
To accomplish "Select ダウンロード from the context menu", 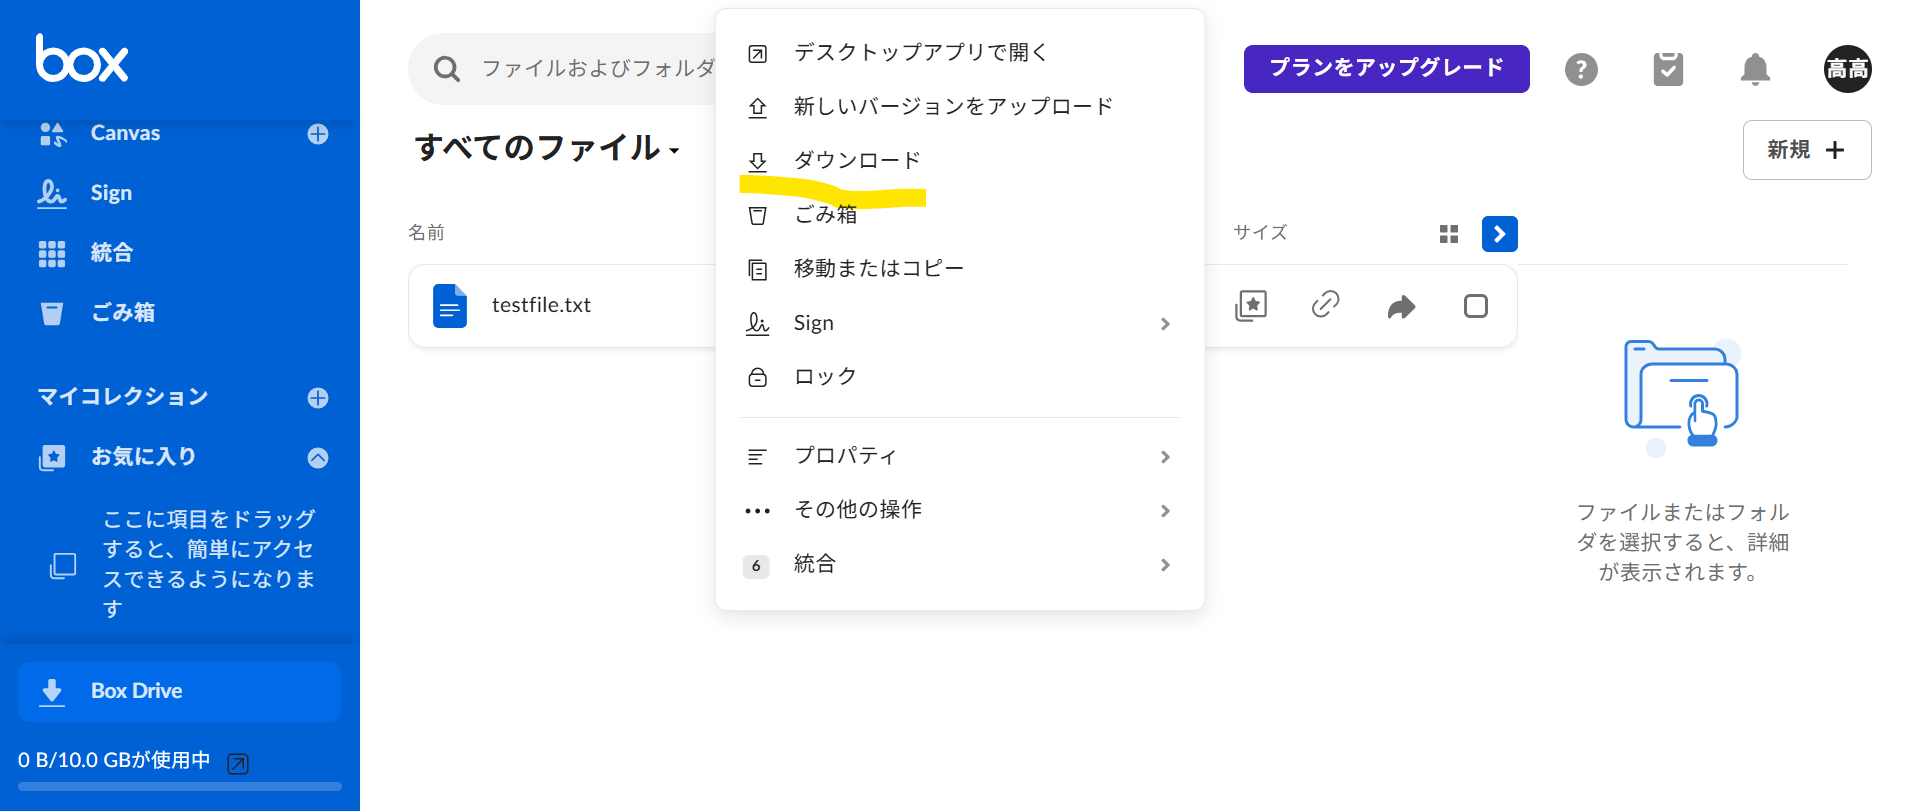I will click(x=857, y=160).
